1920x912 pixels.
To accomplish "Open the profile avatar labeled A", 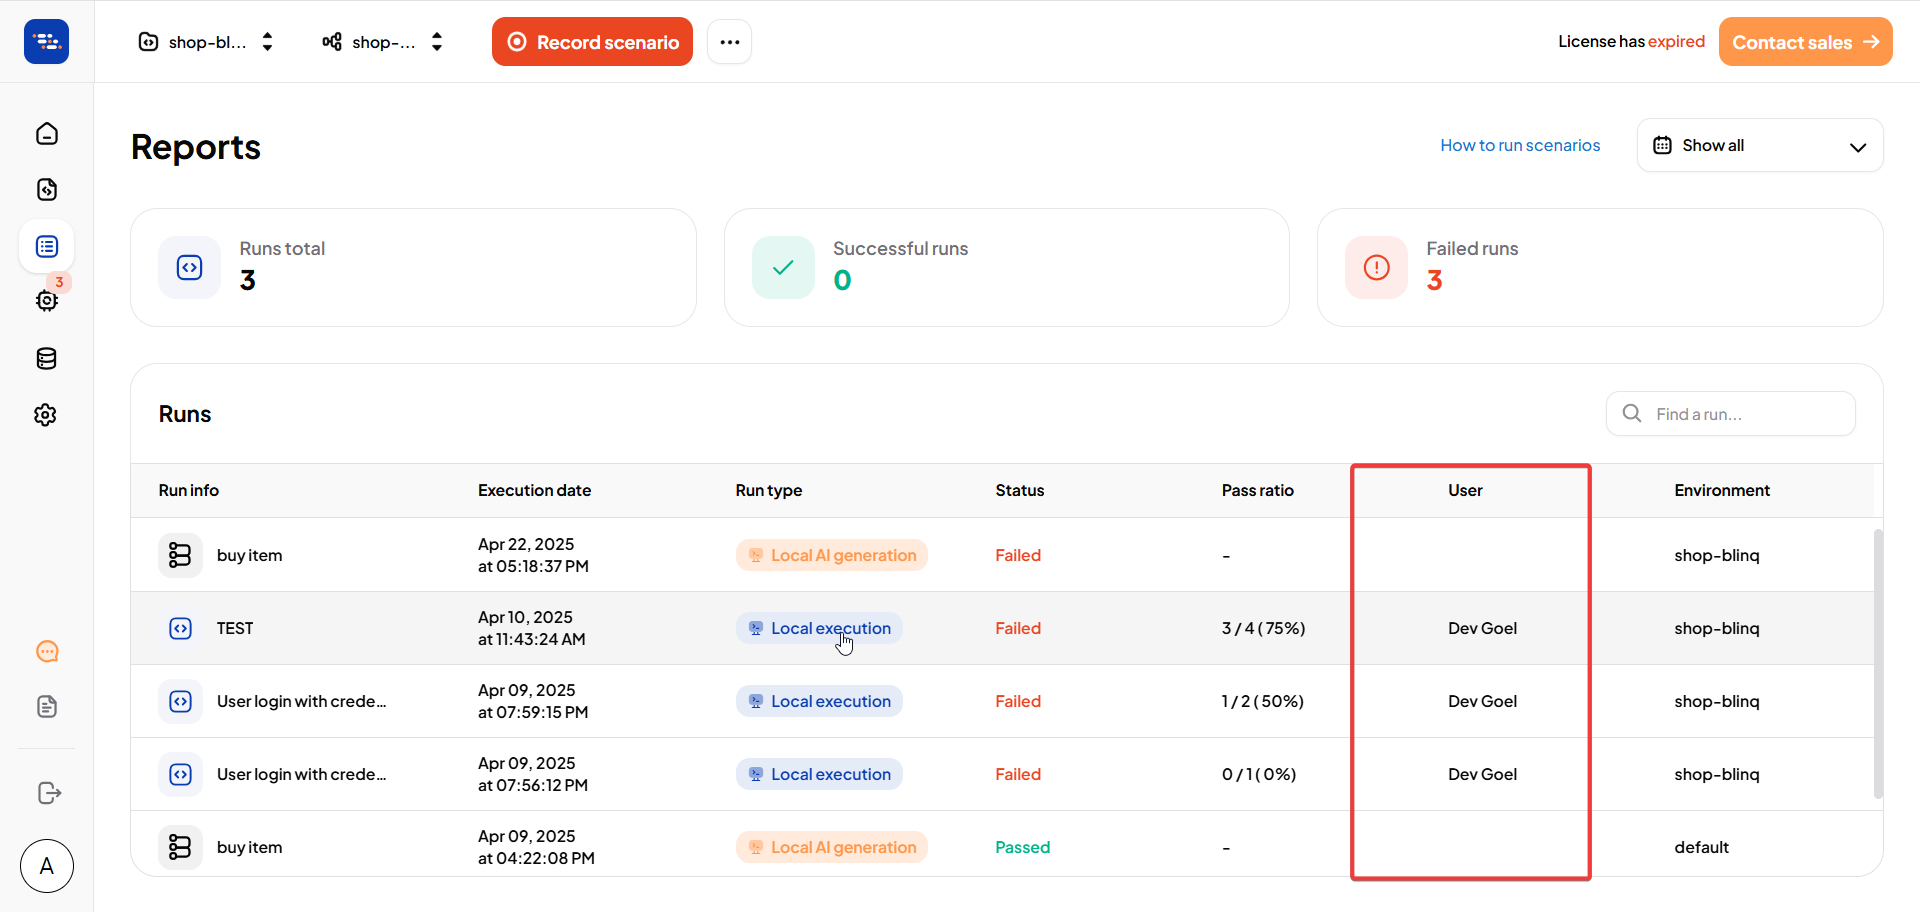I will (x=46, y=866).
